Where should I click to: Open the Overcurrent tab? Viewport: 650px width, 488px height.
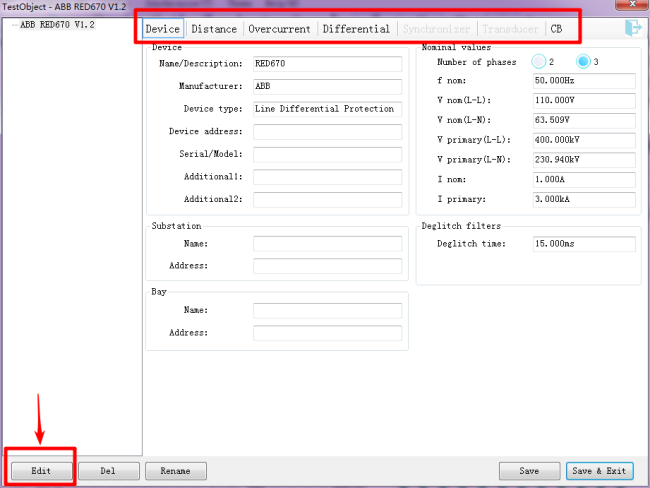pos(279,29)
